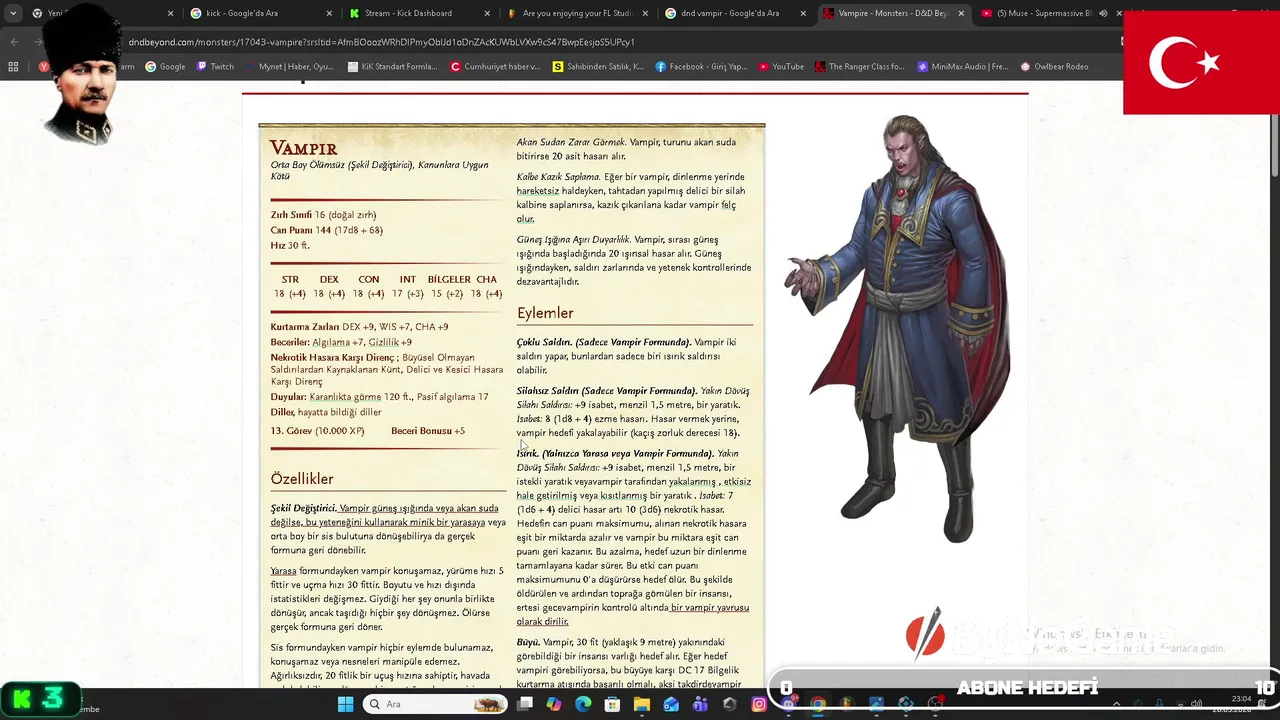Open the Twitch bookmark

coord(215,67)
